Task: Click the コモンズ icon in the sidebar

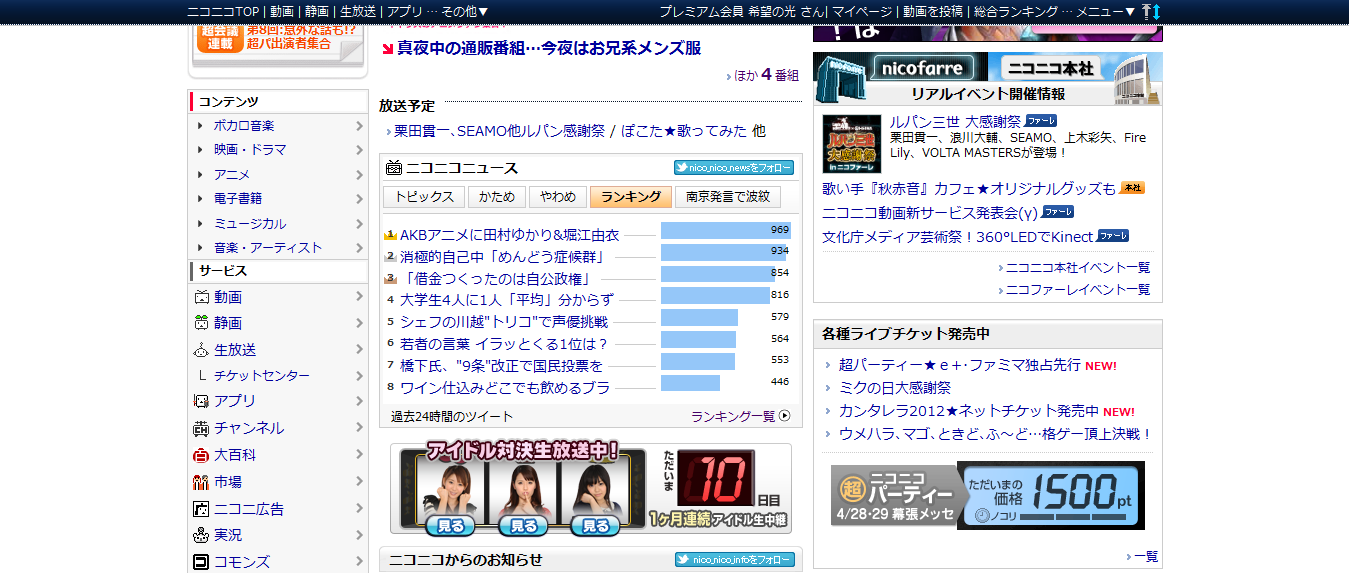Action: coord(201,562)
